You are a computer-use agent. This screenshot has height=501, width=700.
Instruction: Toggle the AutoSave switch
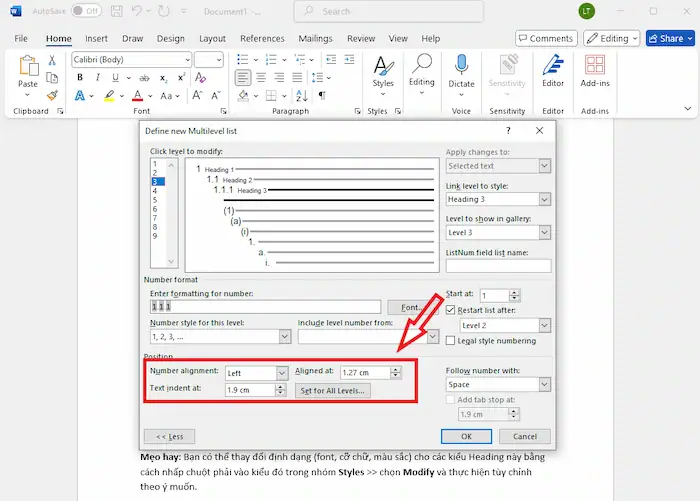coord(86,11)
